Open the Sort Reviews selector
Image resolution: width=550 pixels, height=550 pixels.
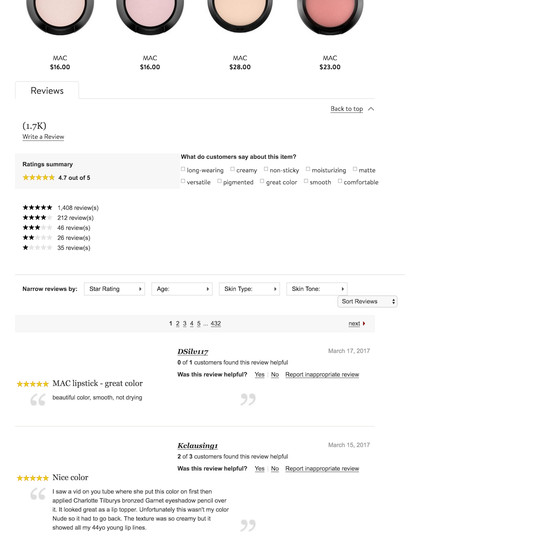367,302
